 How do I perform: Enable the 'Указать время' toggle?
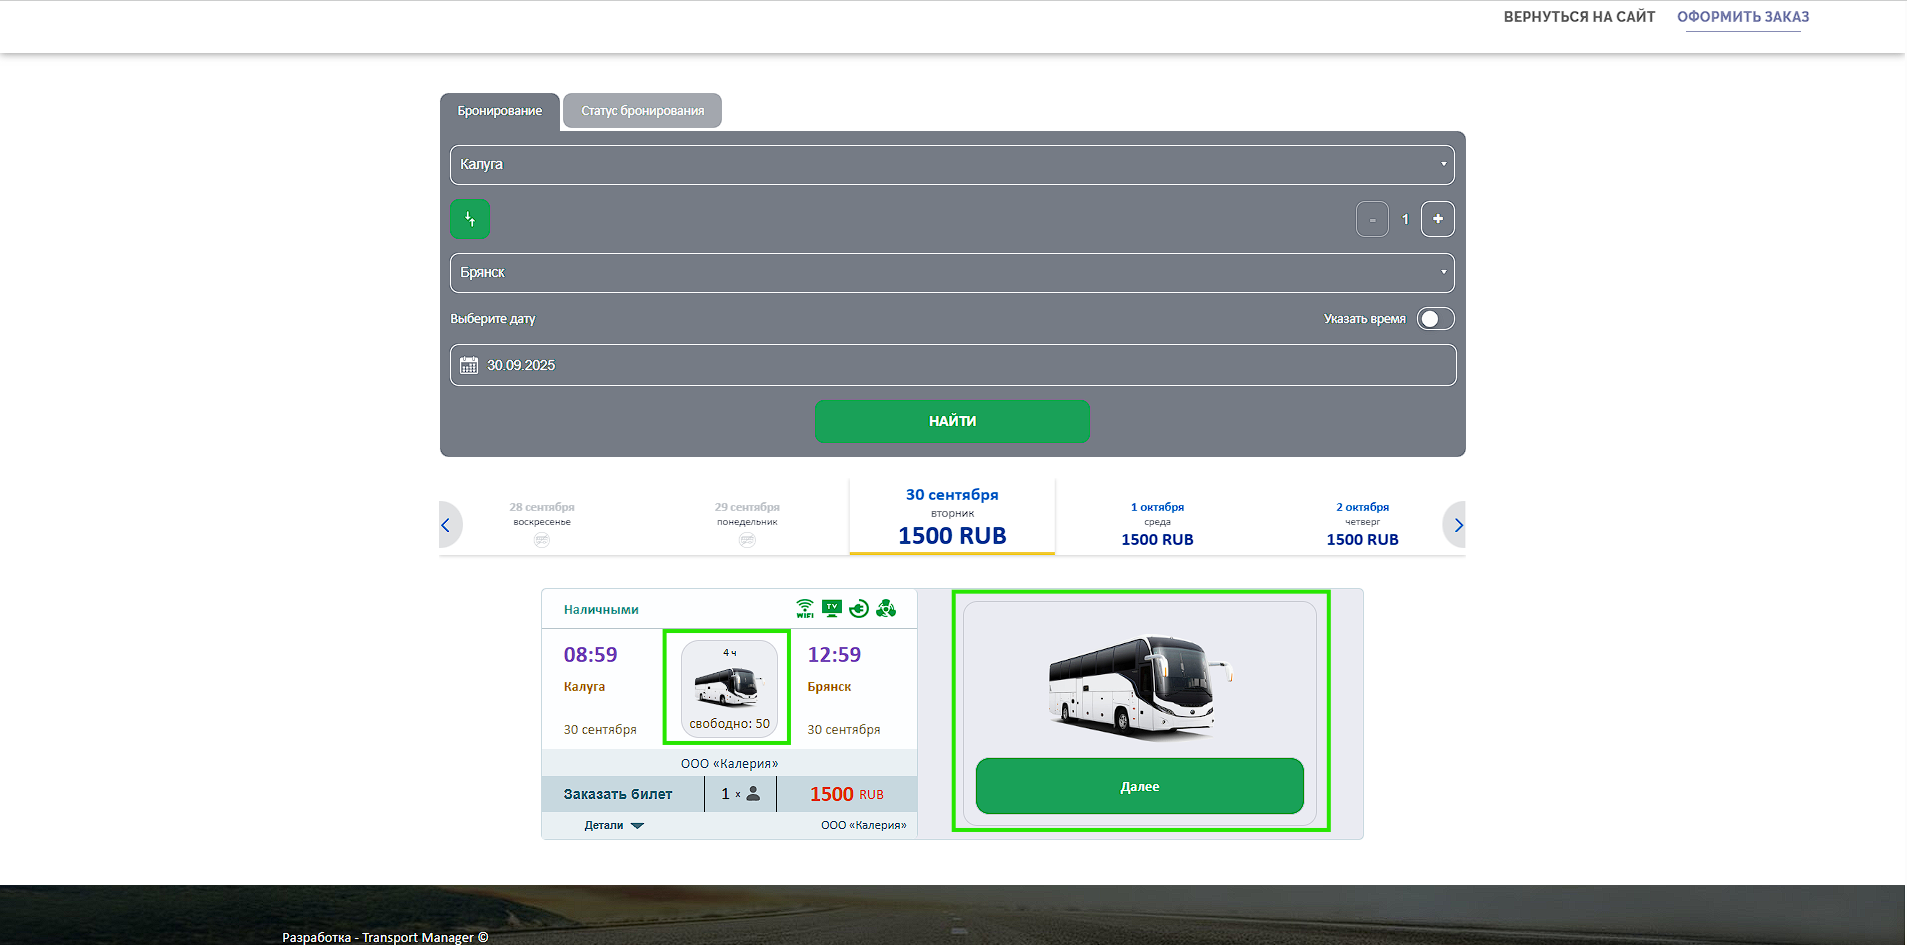pos(1435,319)
